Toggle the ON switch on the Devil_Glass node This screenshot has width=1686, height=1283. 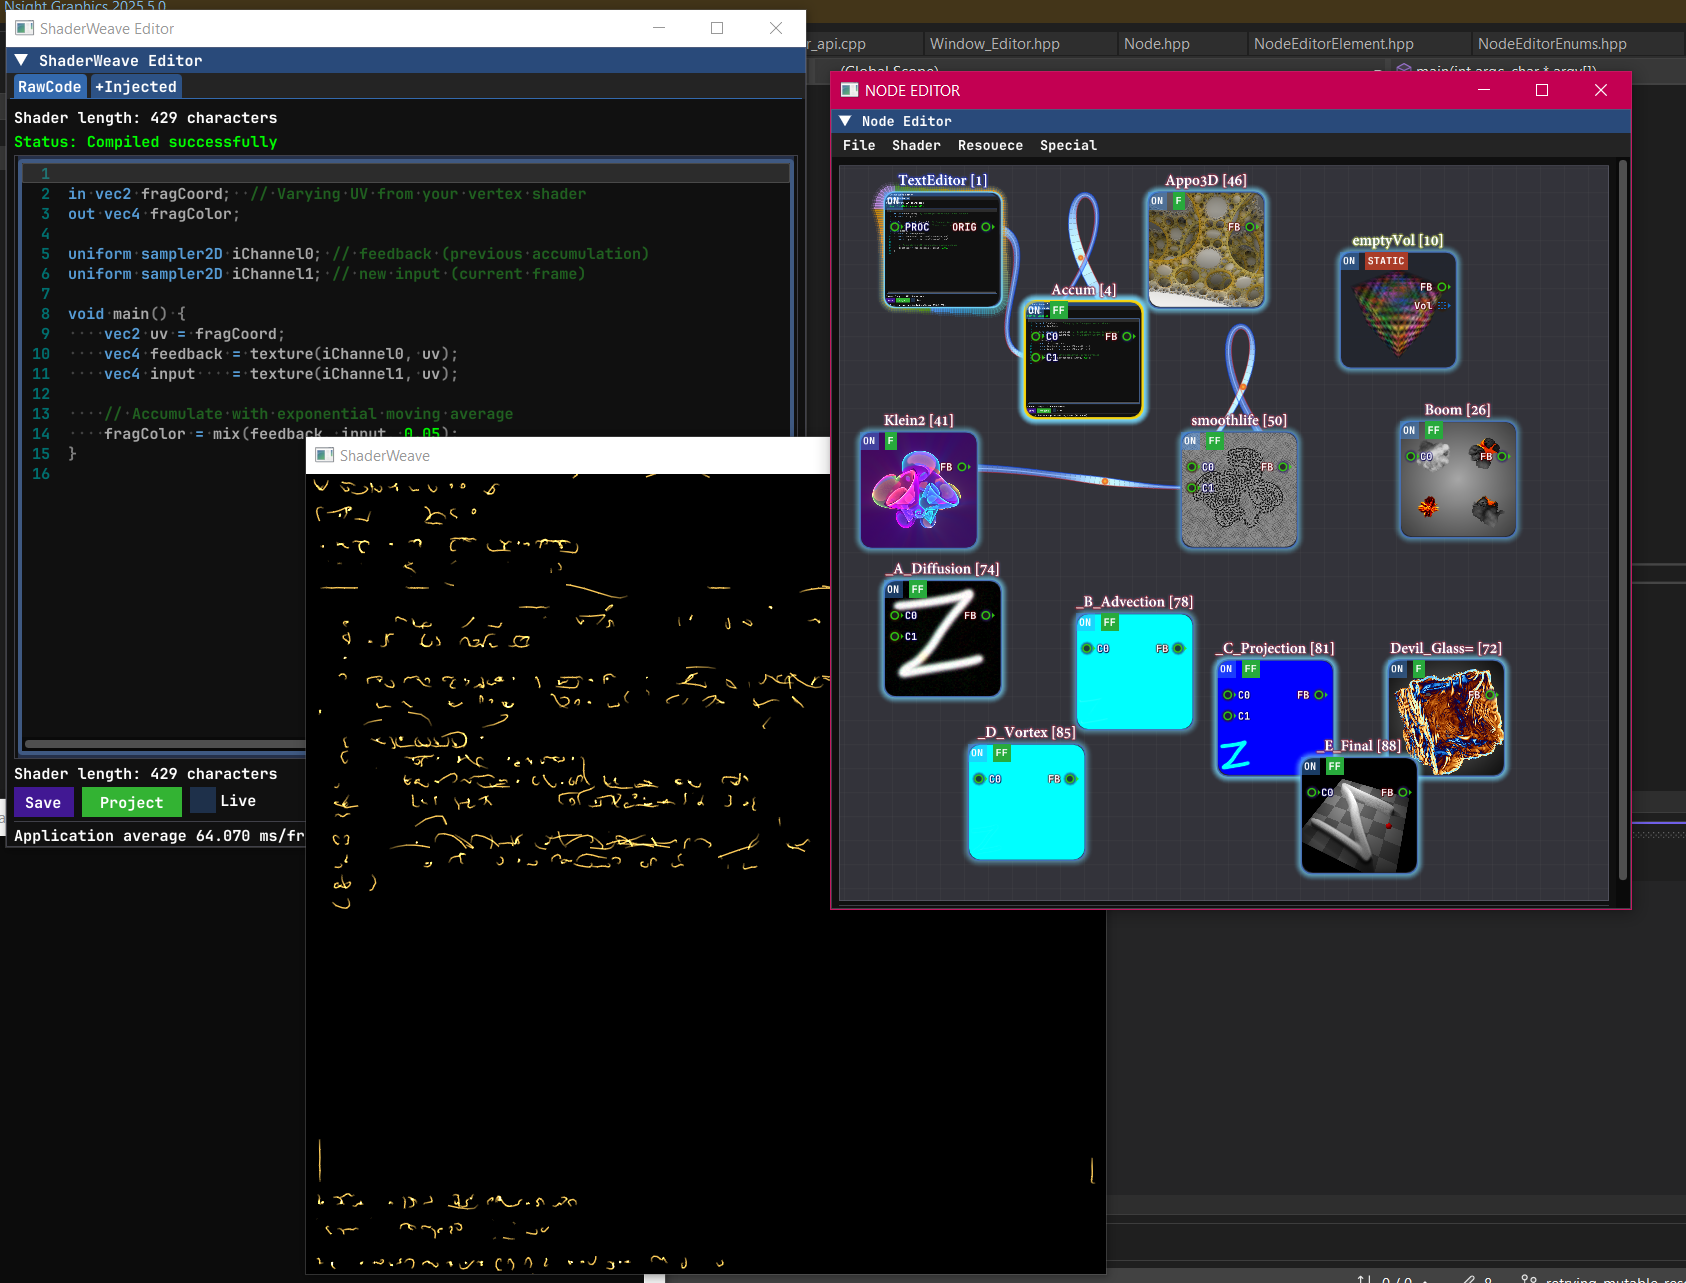[1397, 668]
